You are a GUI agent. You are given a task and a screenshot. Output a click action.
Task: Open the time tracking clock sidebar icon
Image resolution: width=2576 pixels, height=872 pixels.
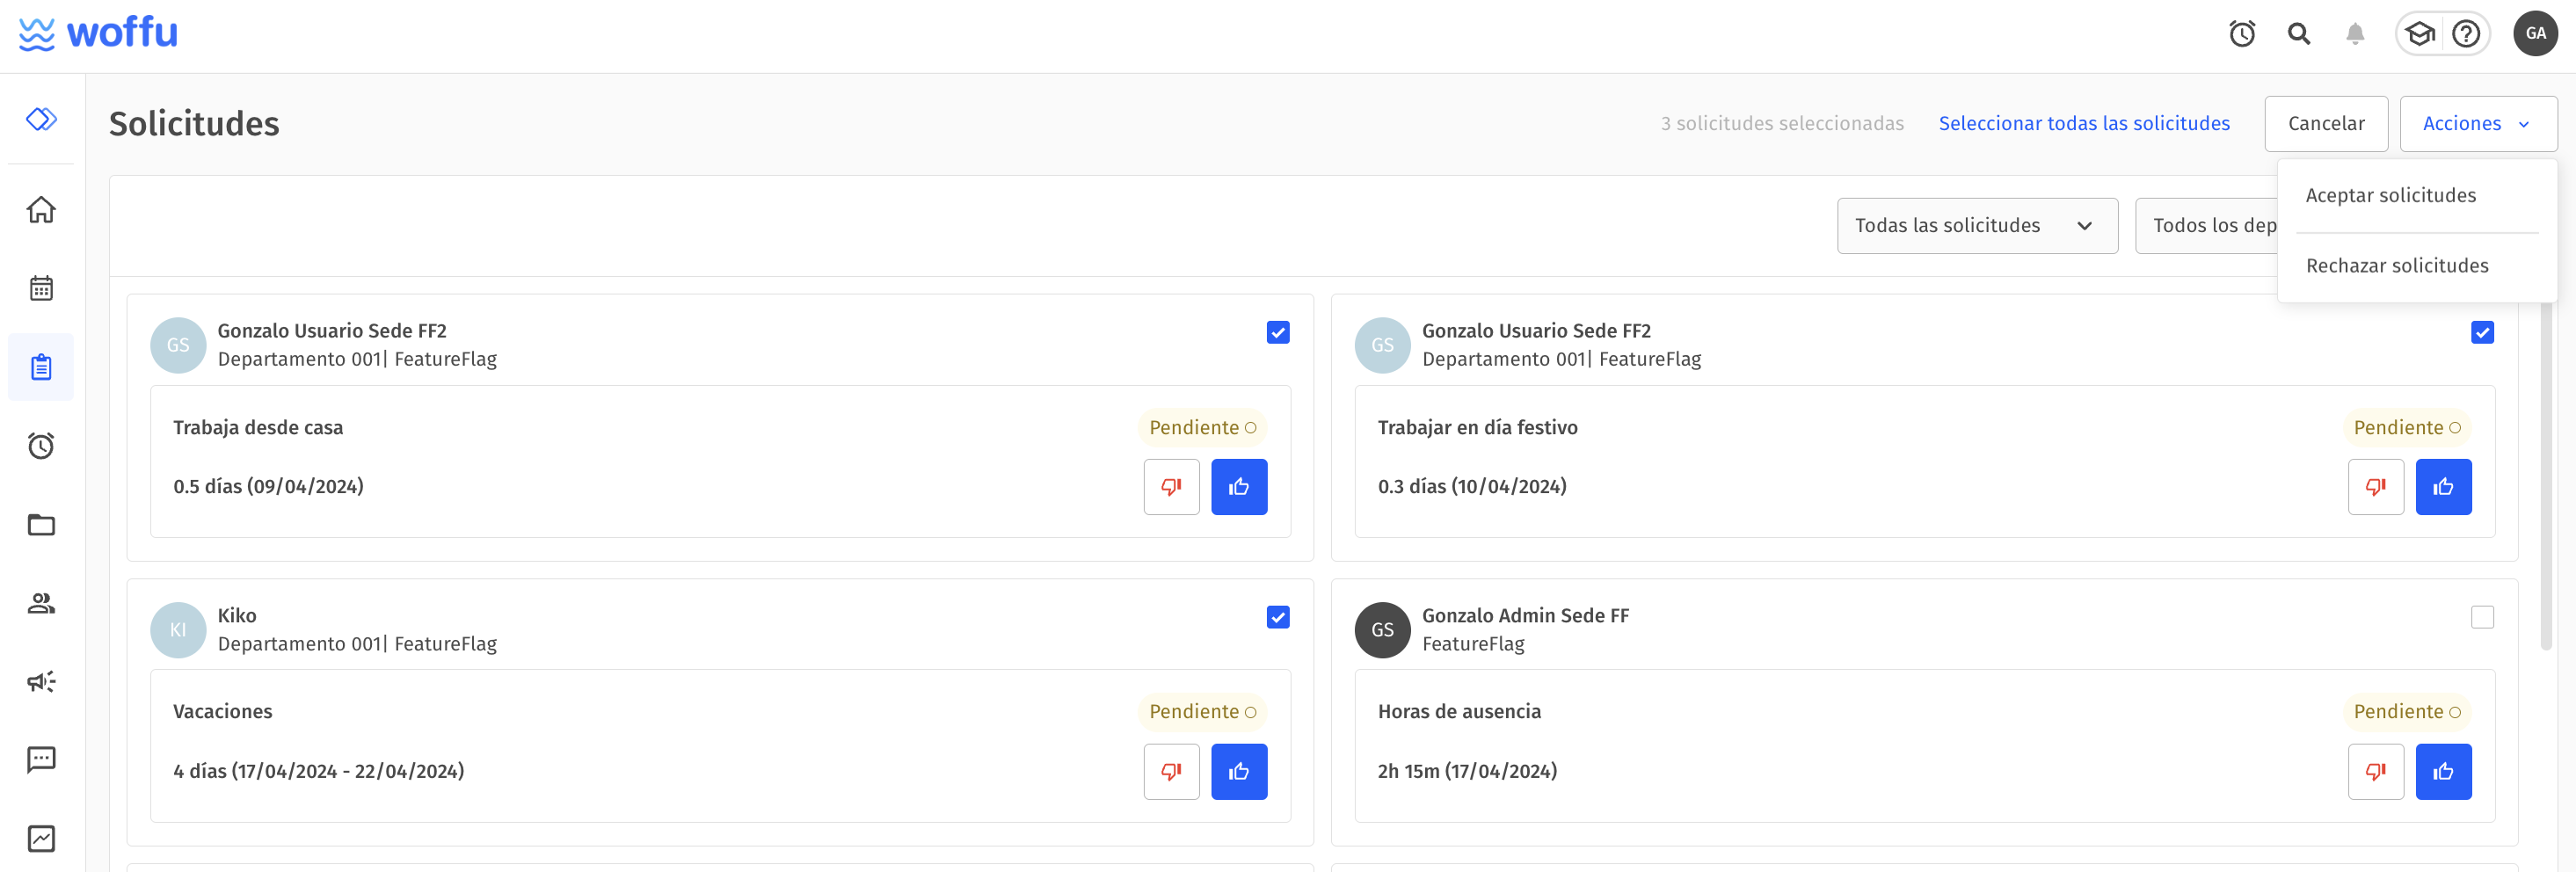click(41, 445)
